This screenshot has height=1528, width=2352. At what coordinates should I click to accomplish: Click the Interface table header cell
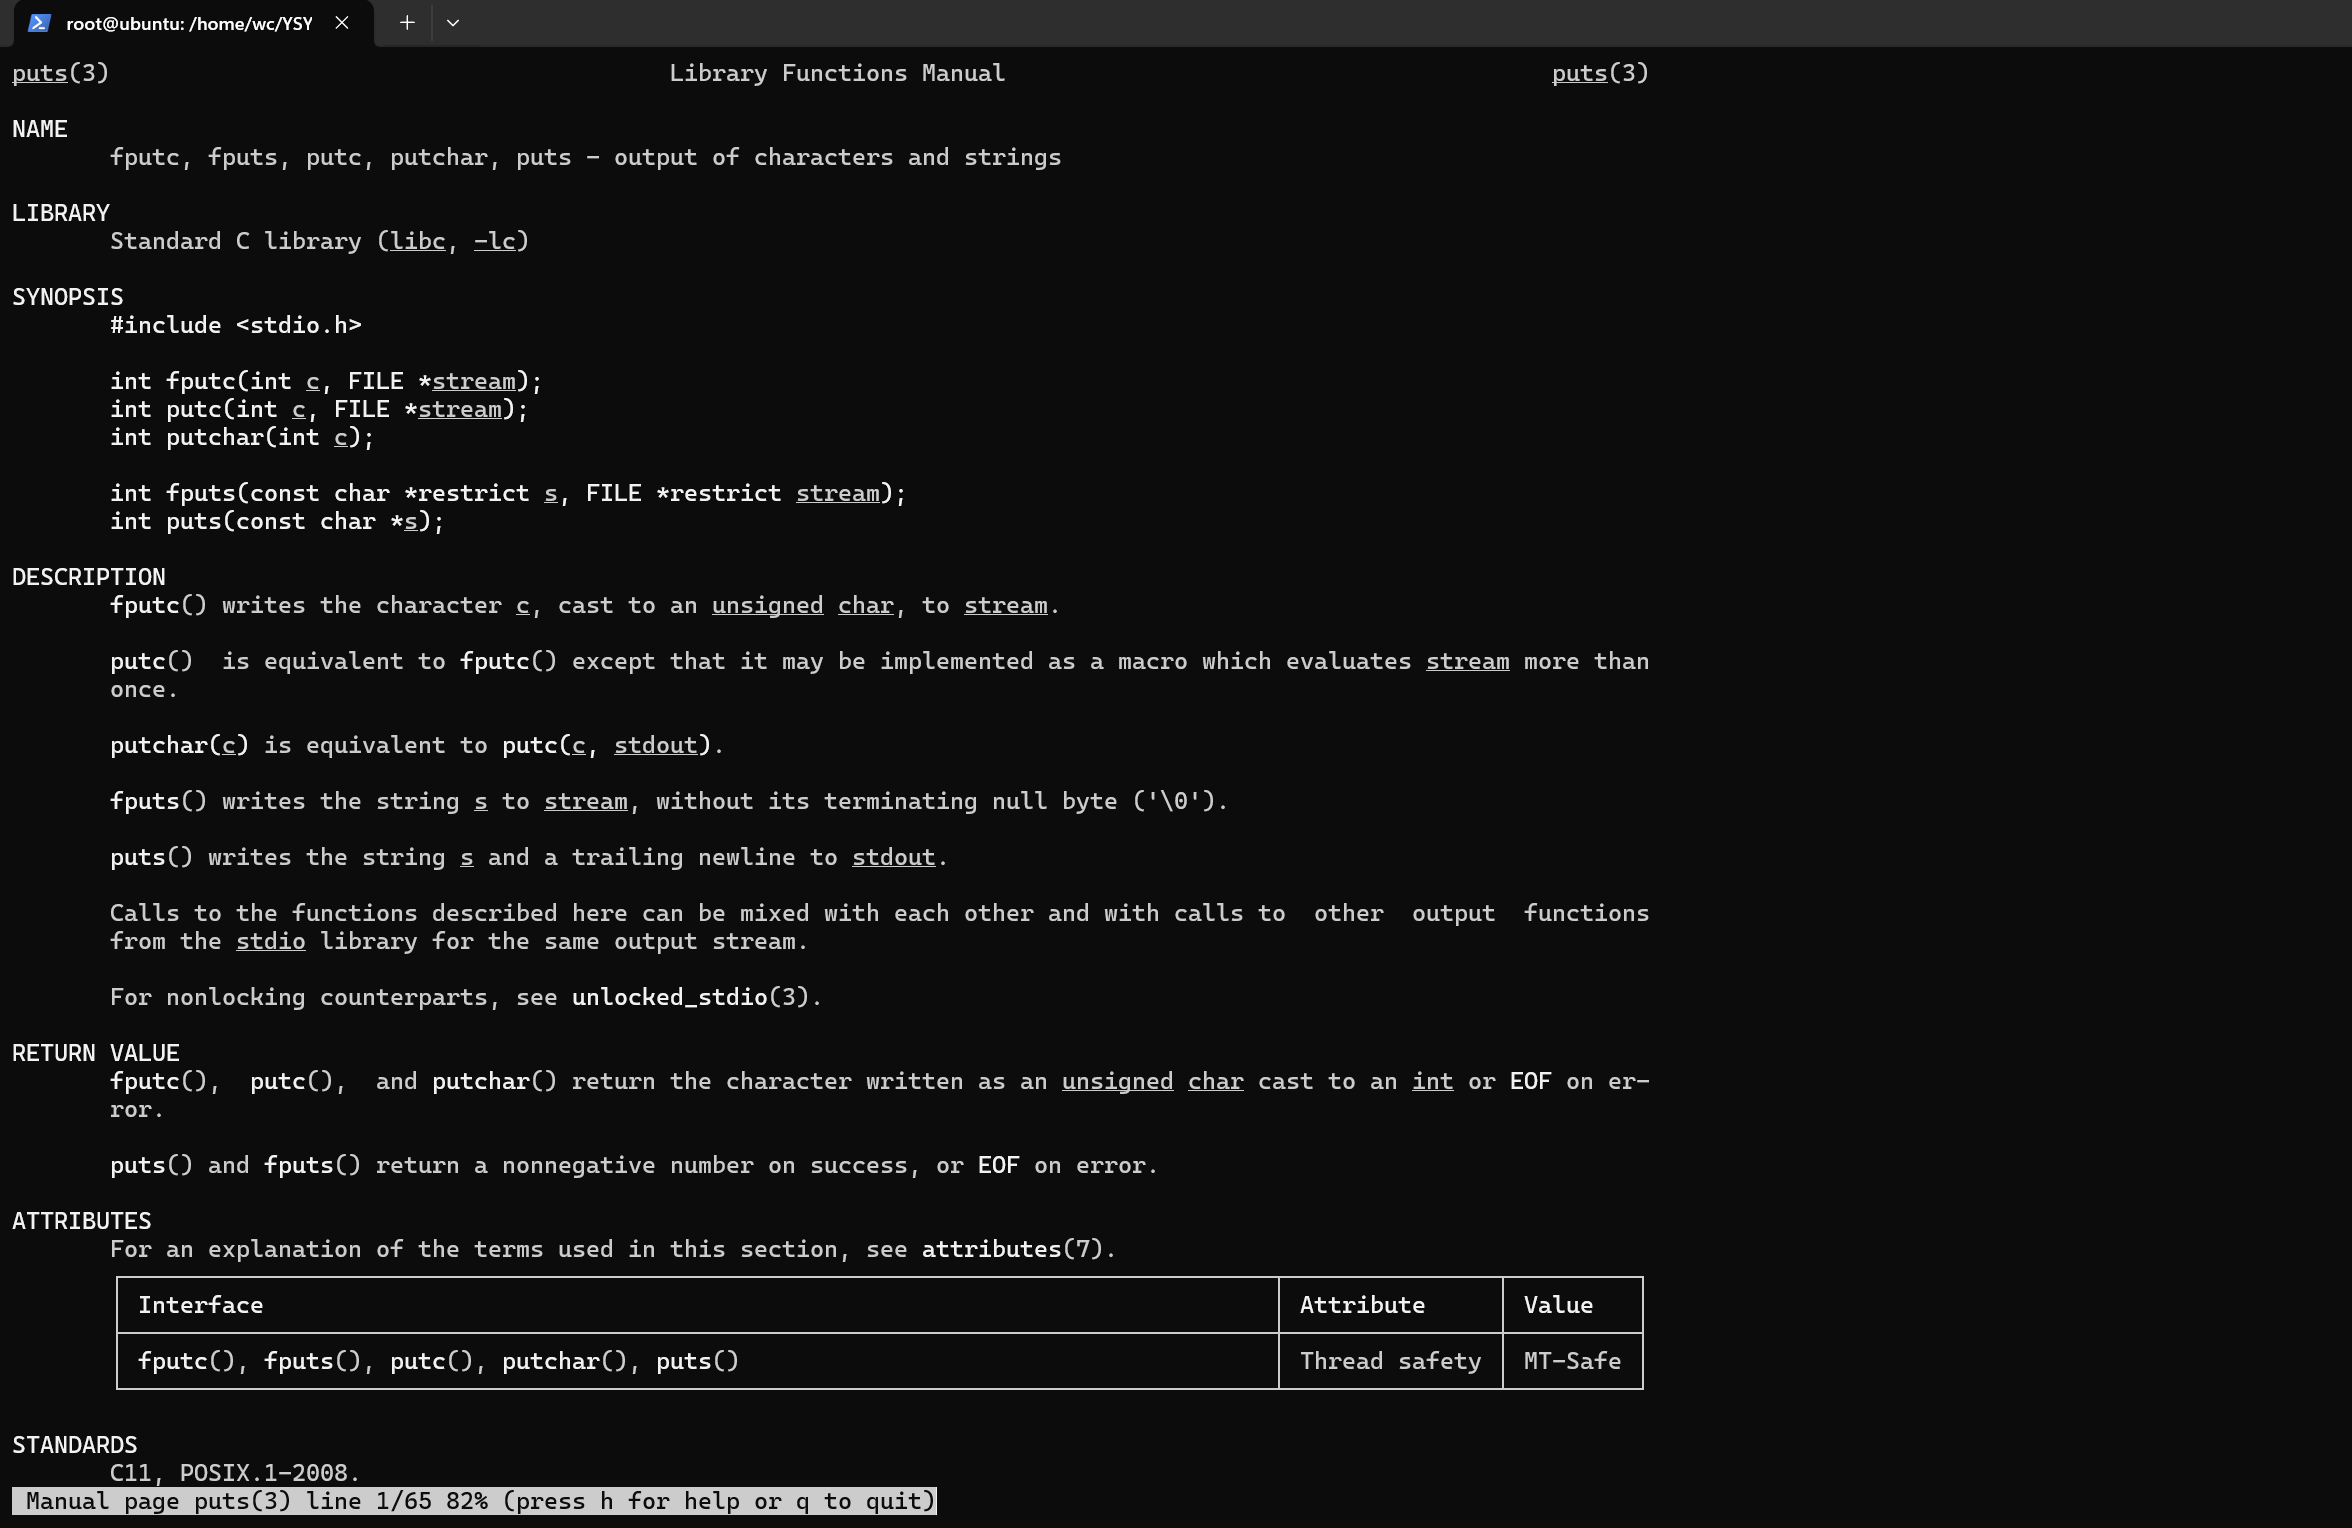click(x=200, y=1305)
